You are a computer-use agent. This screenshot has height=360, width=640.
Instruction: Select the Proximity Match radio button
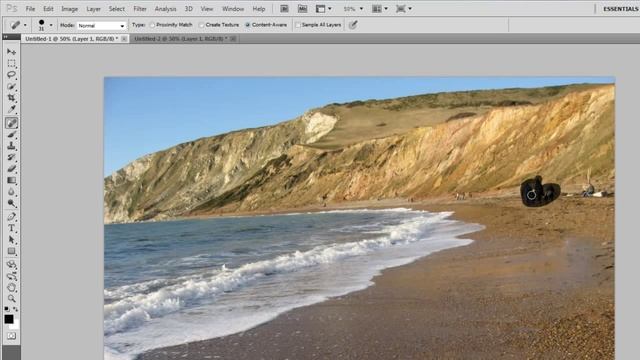(152, 25)
